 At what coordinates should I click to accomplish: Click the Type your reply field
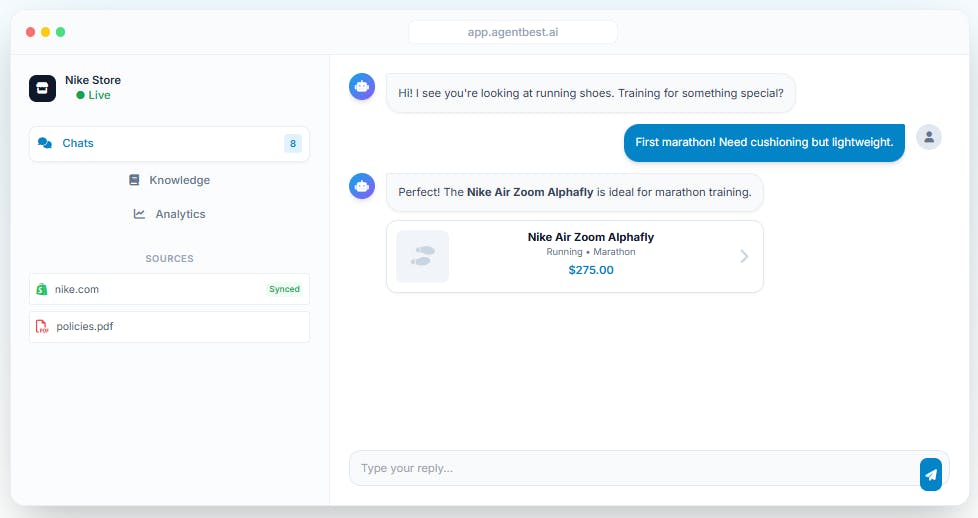[634, 468]
